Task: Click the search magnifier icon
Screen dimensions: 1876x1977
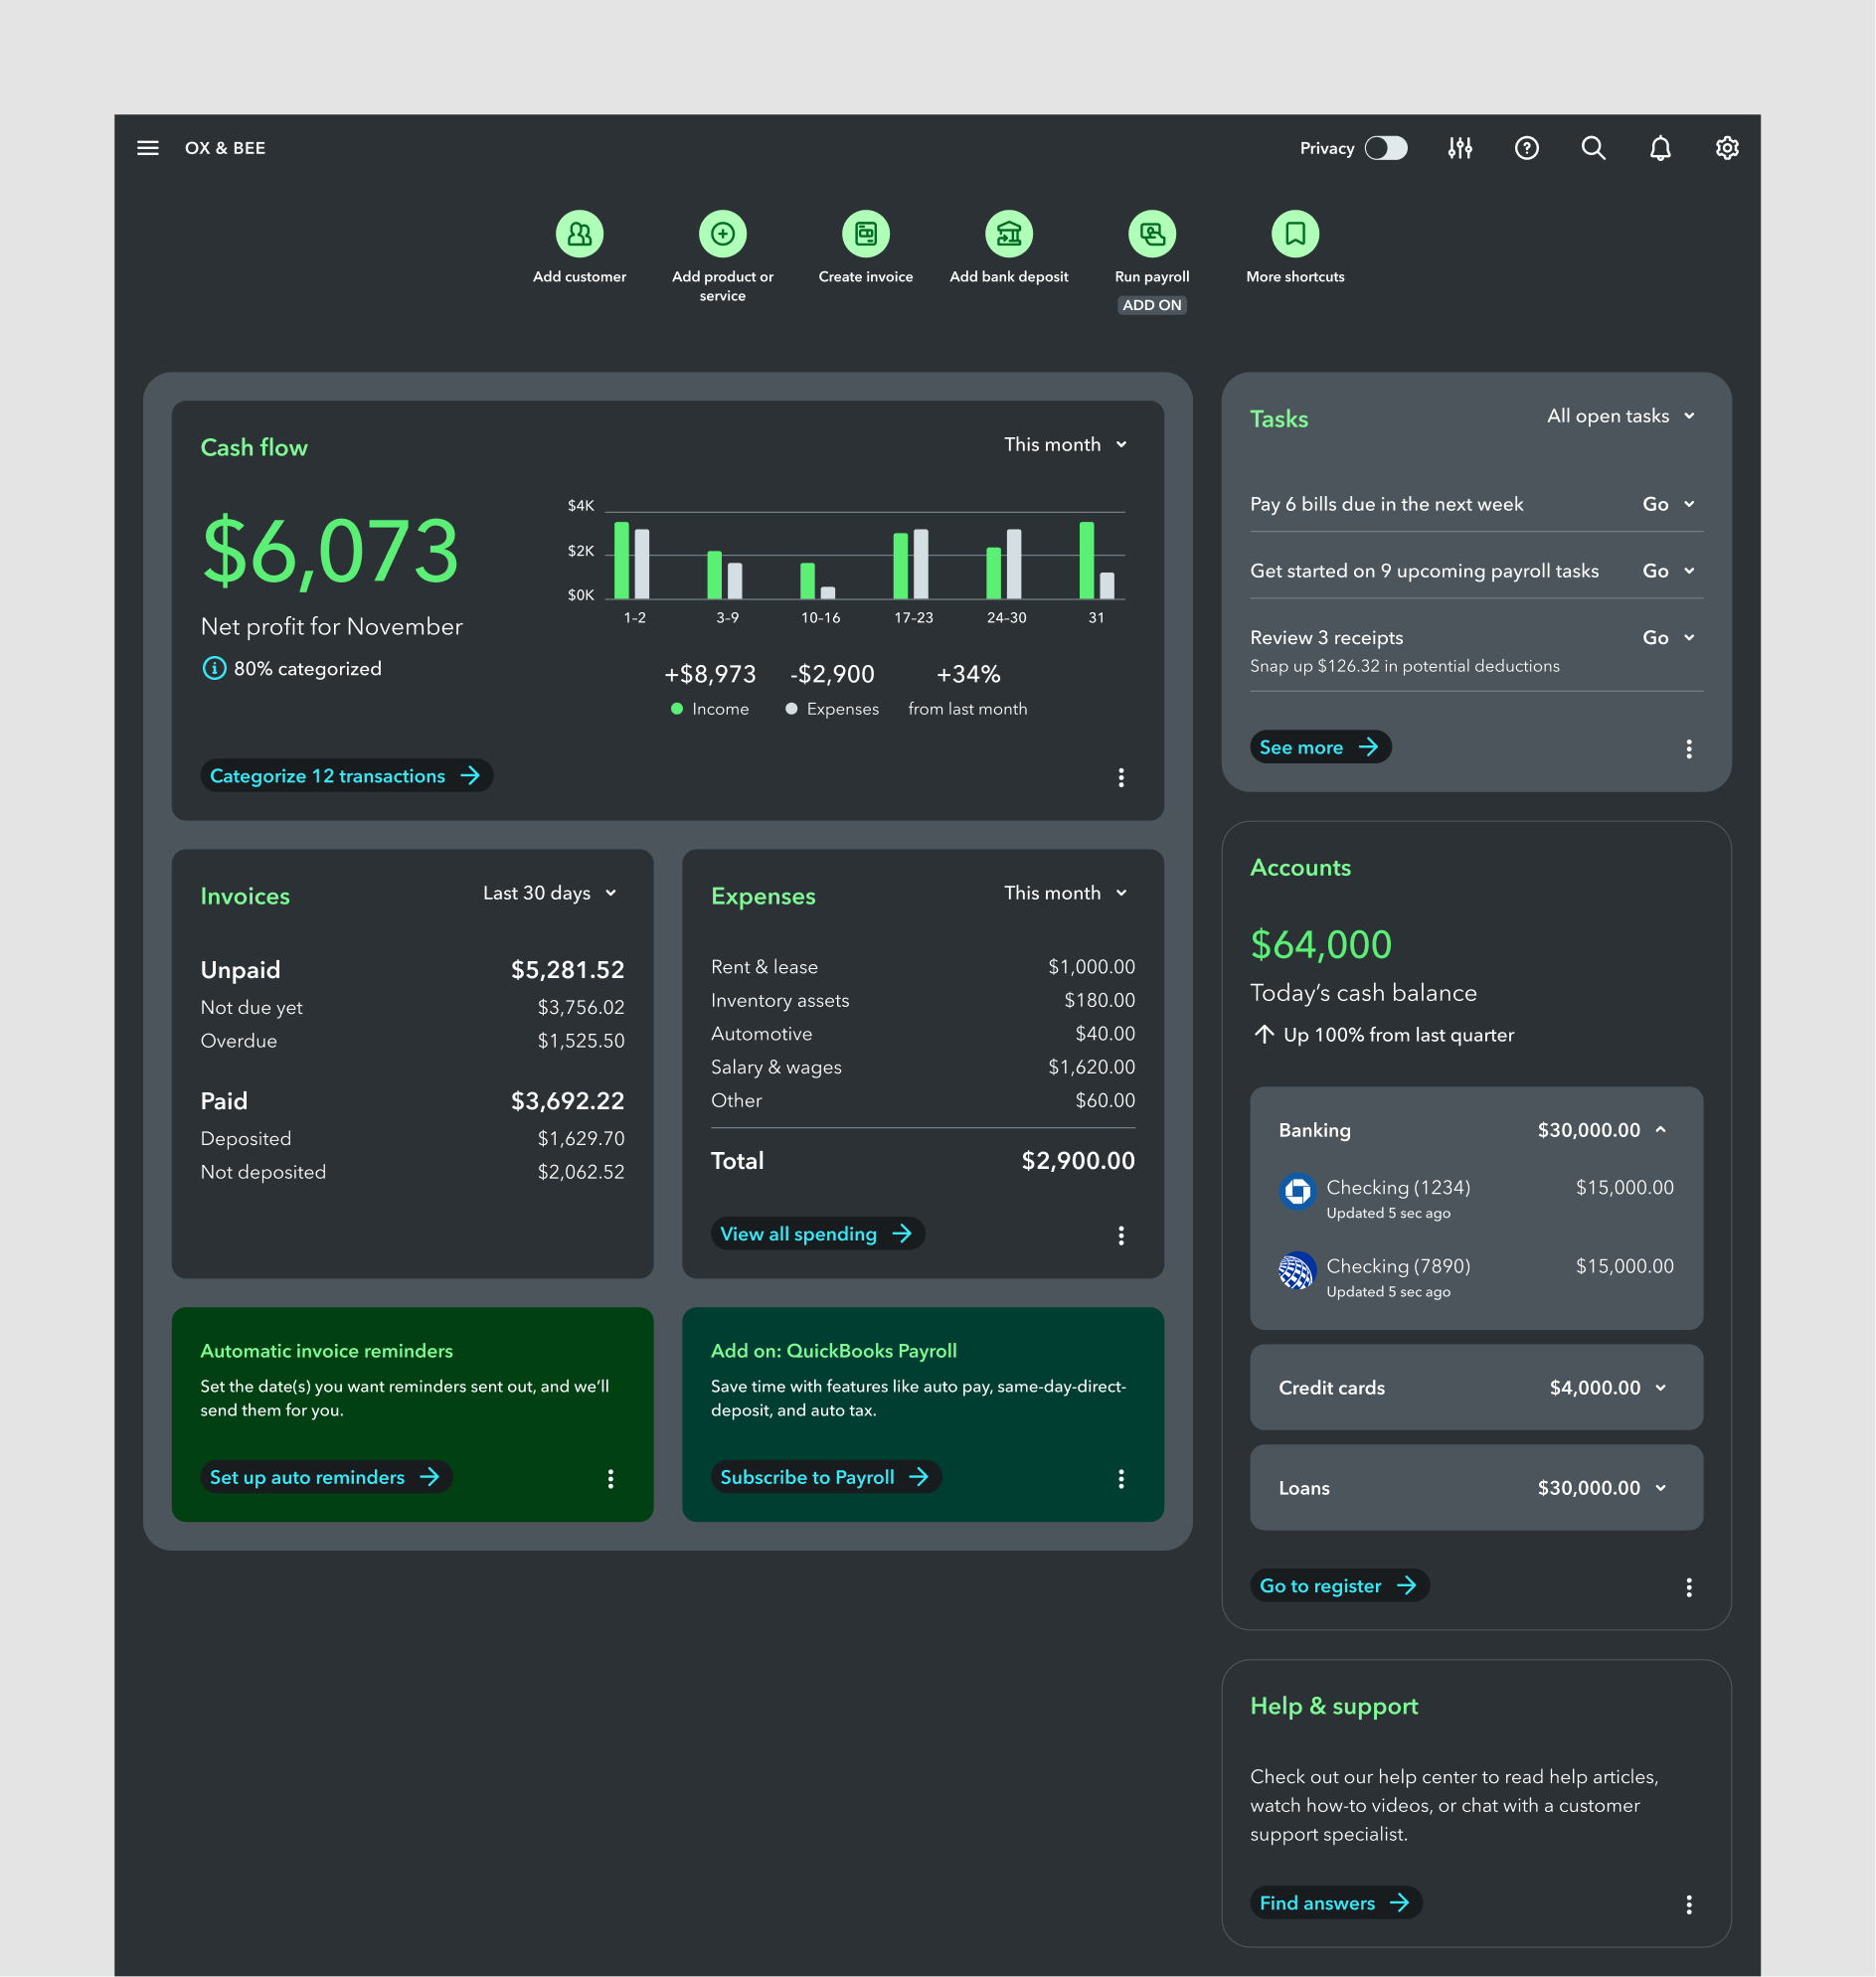Action: click(1593, 148)
